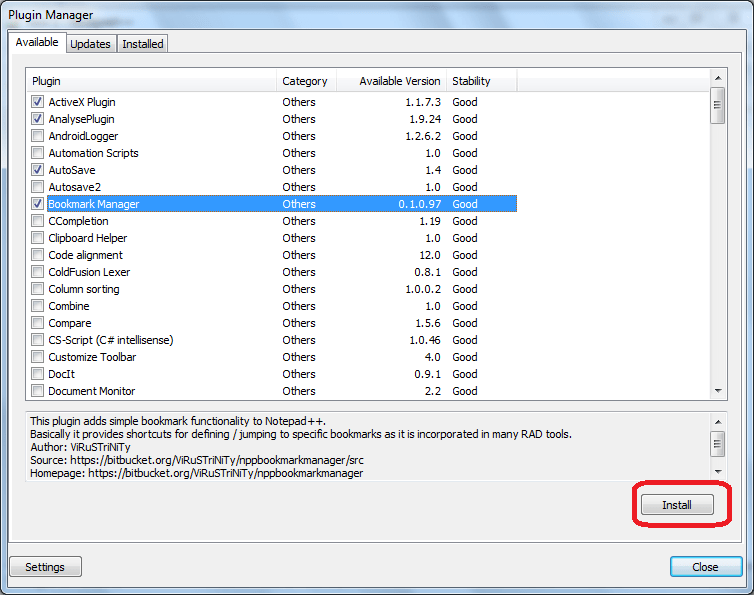Select the AutoSave row name
The image size is (754, 595).
pyautogui.click(x=72, y=170)
